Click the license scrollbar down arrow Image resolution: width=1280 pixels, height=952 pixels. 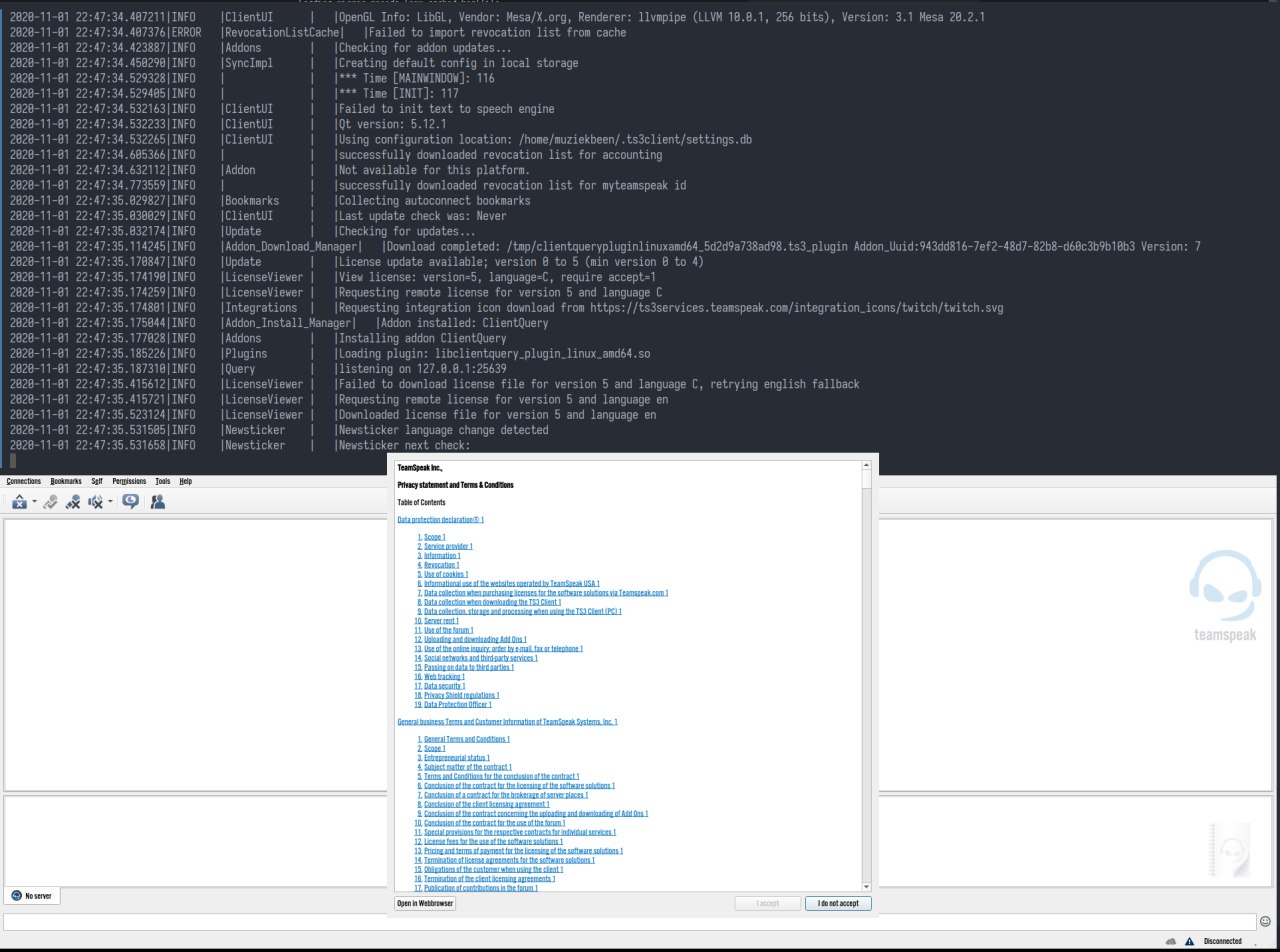point(866,887)
